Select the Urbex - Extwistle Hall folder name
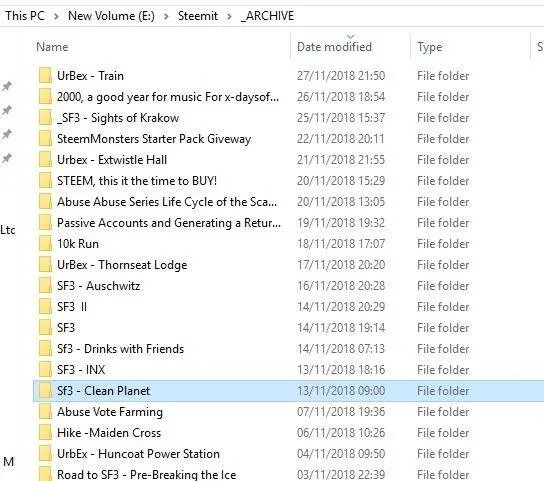This screenshot has width=544, height=481. tap(112, 160)
